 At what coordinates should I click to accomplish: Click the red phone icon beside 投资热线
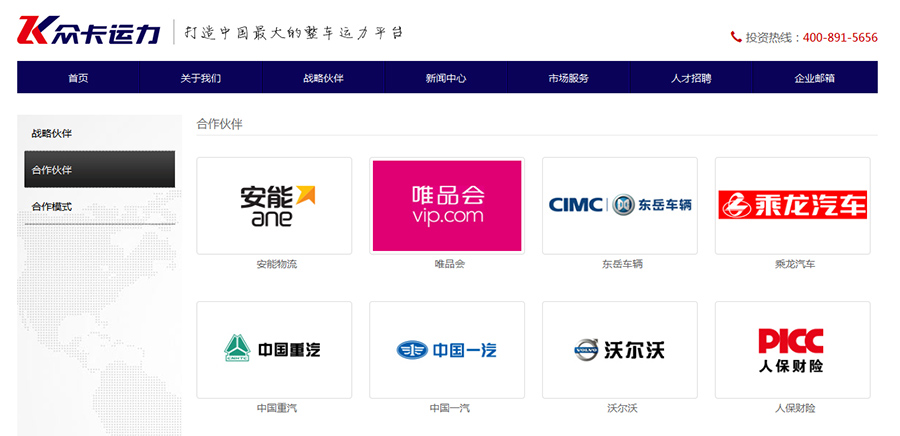pyautogui.click(x=736, y=37)
